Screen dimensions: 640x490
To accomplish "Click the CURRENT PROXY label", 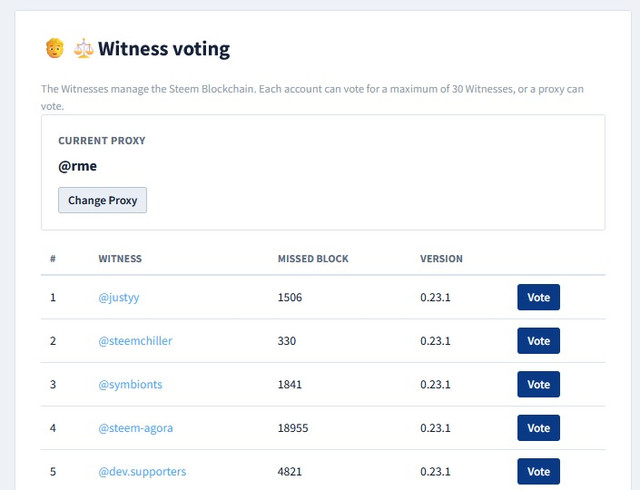I will click(x=102, y=141).
